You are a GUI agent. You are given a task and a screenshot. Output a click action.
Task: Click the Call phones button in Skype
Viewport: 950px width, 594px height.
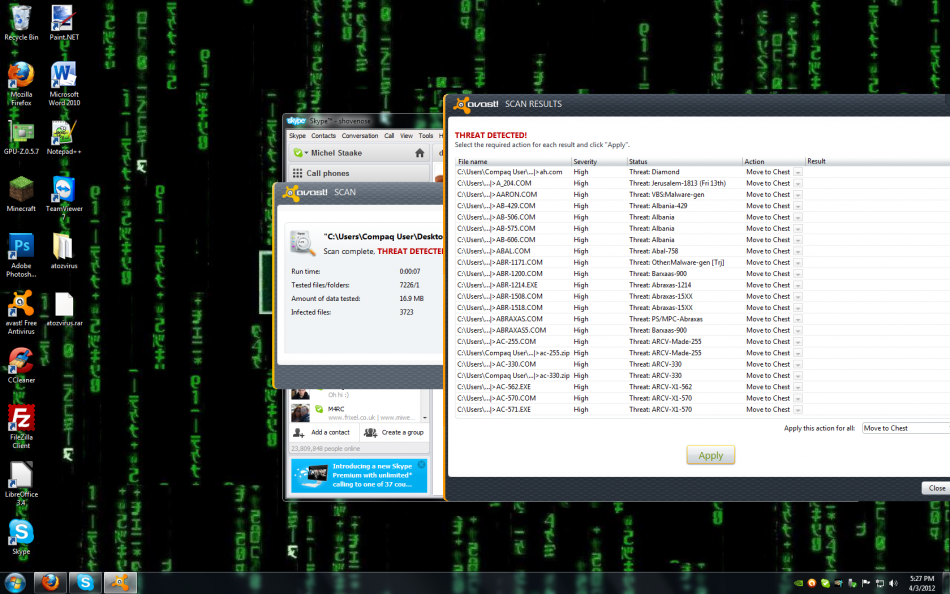pos(359,173)
